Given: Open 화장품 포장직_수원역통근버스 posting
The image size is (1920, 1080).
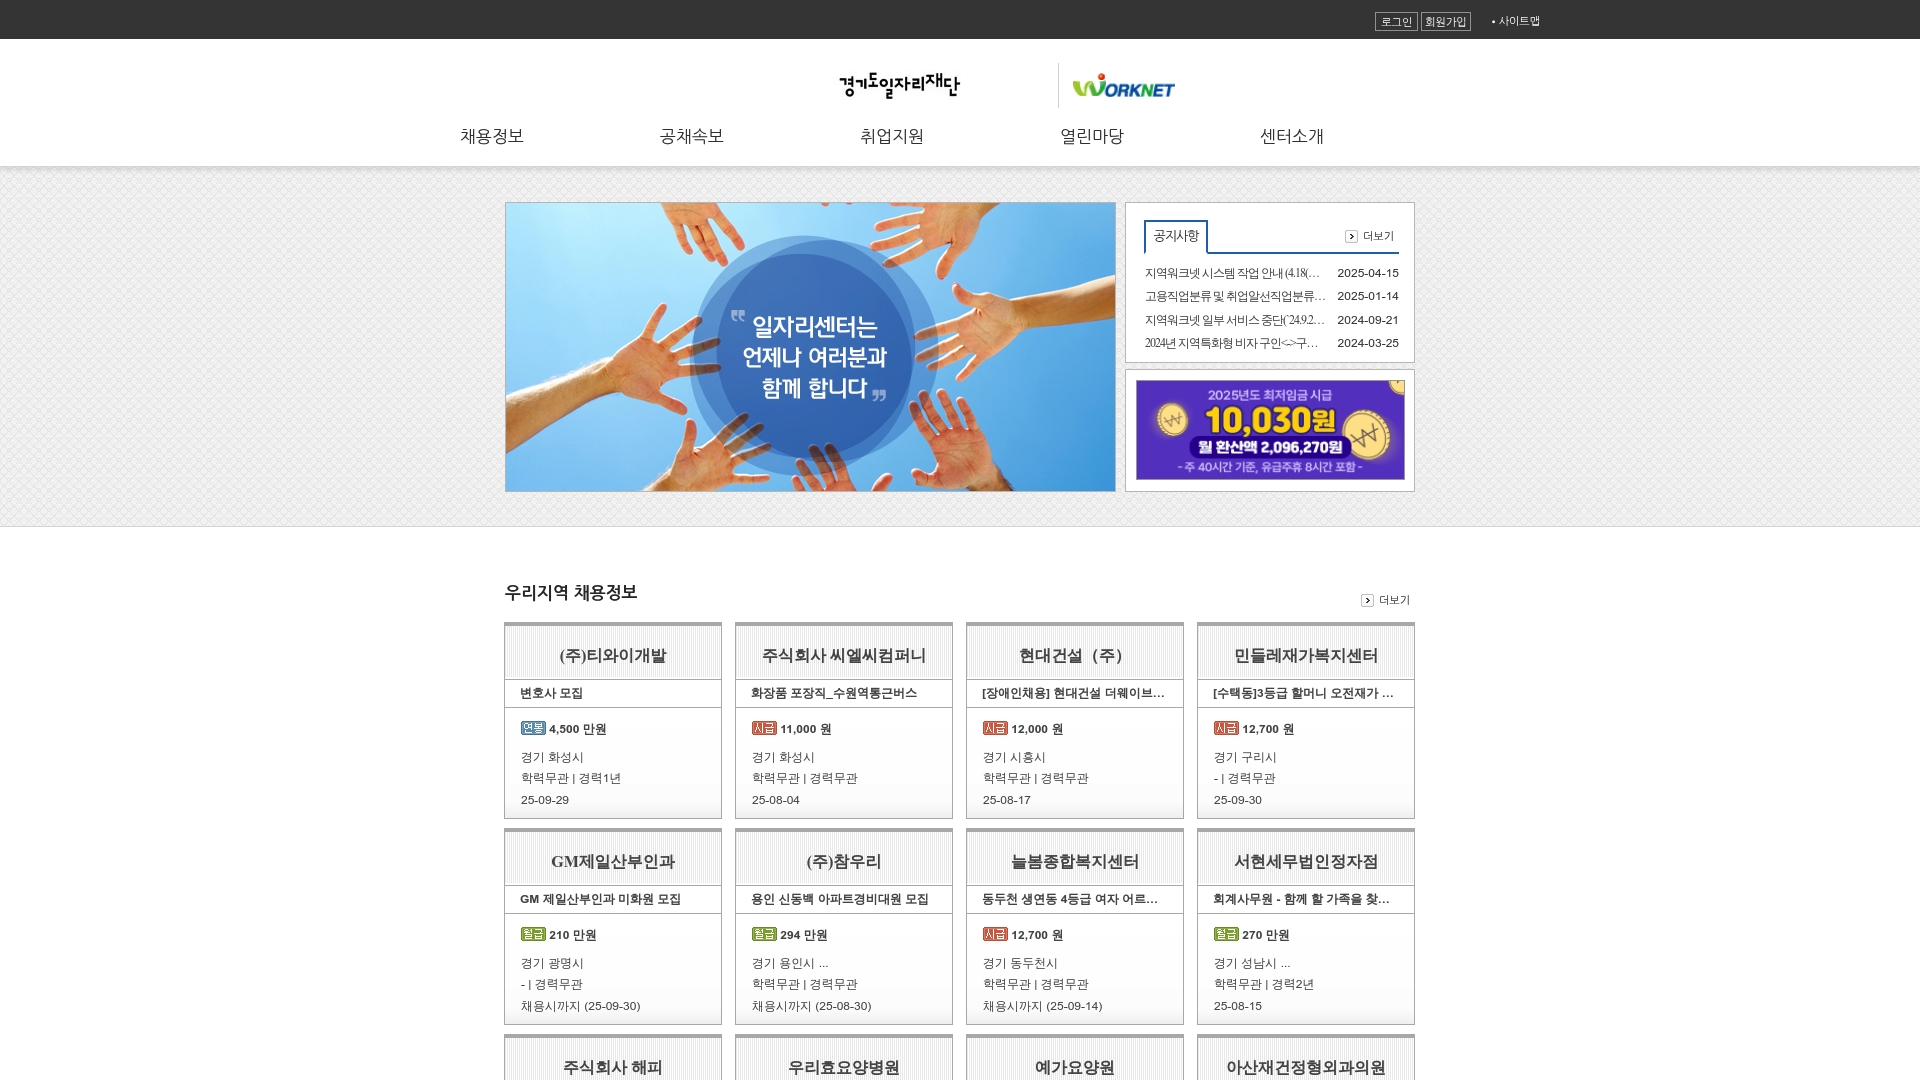Looking at the screenshot, I should 834,693.
